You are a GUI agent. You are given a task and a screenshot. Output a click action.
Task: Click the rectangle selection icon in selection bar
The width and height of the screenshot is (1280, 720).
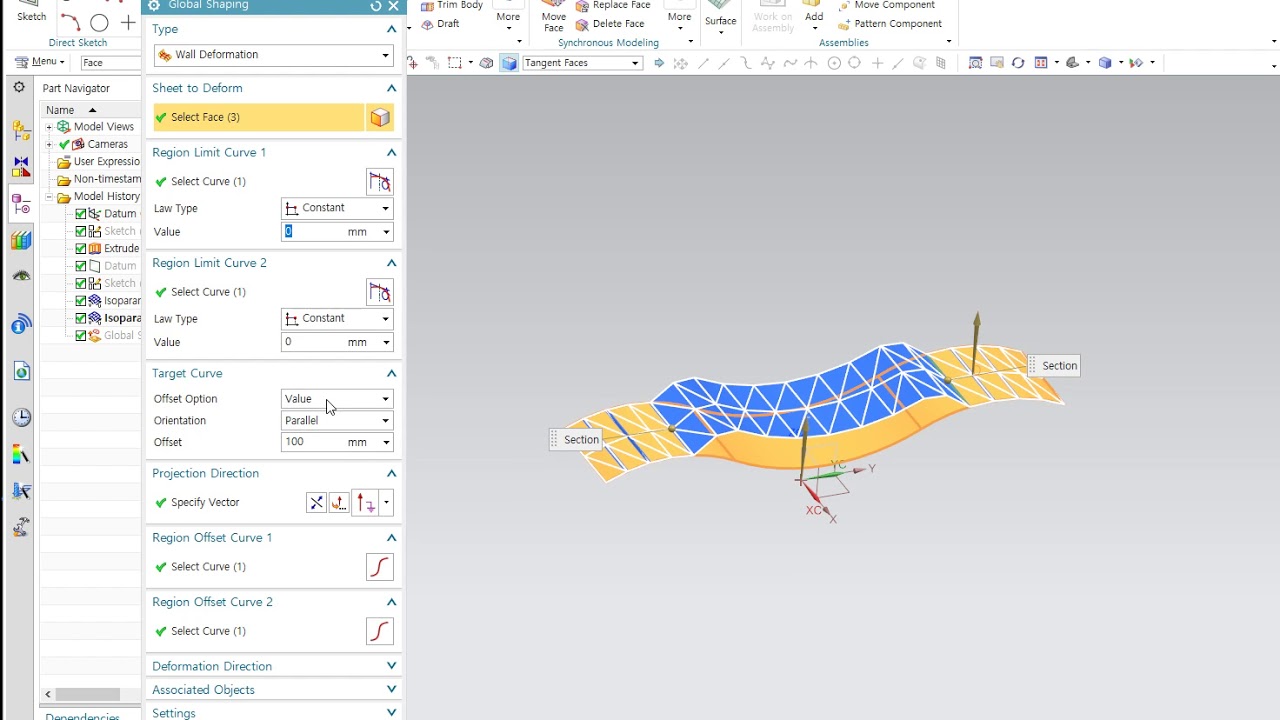point(455,63)
